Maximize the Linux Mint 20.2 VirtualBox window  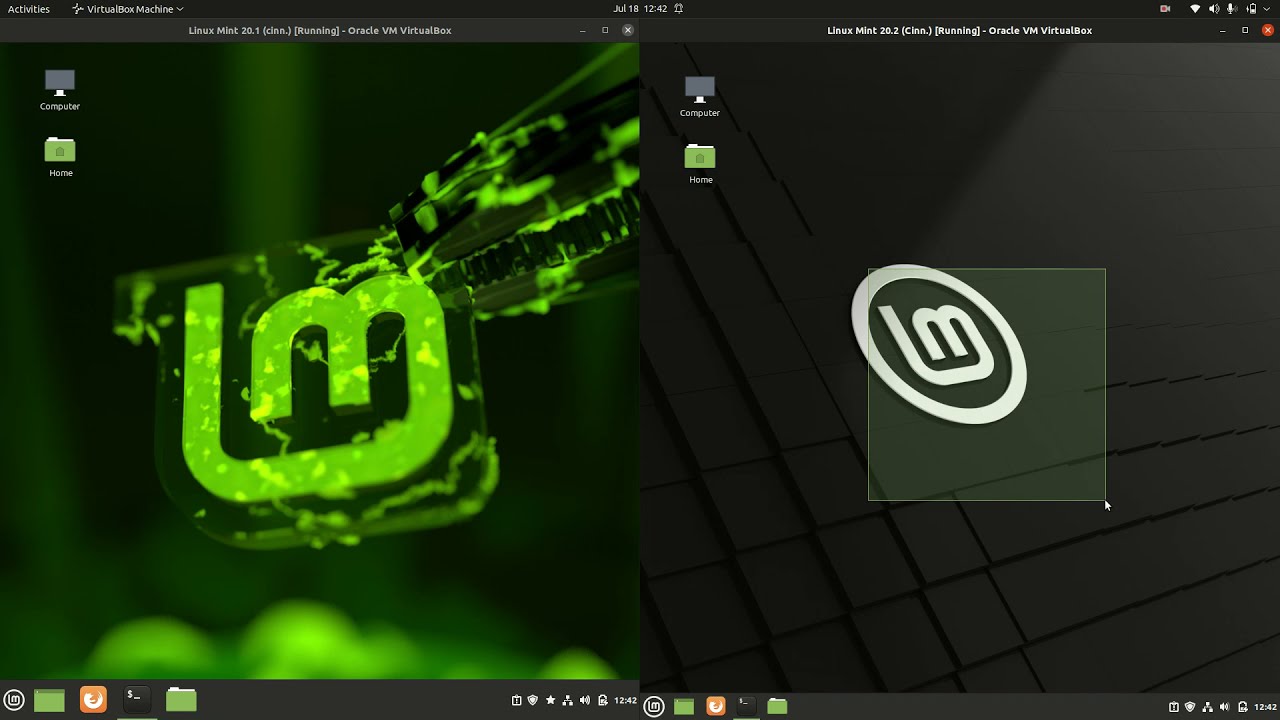(x=1245, y=30)
